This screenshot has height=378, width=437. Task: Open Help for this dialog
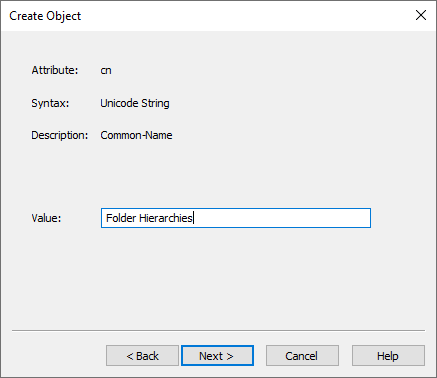click(x=388, y=356)
